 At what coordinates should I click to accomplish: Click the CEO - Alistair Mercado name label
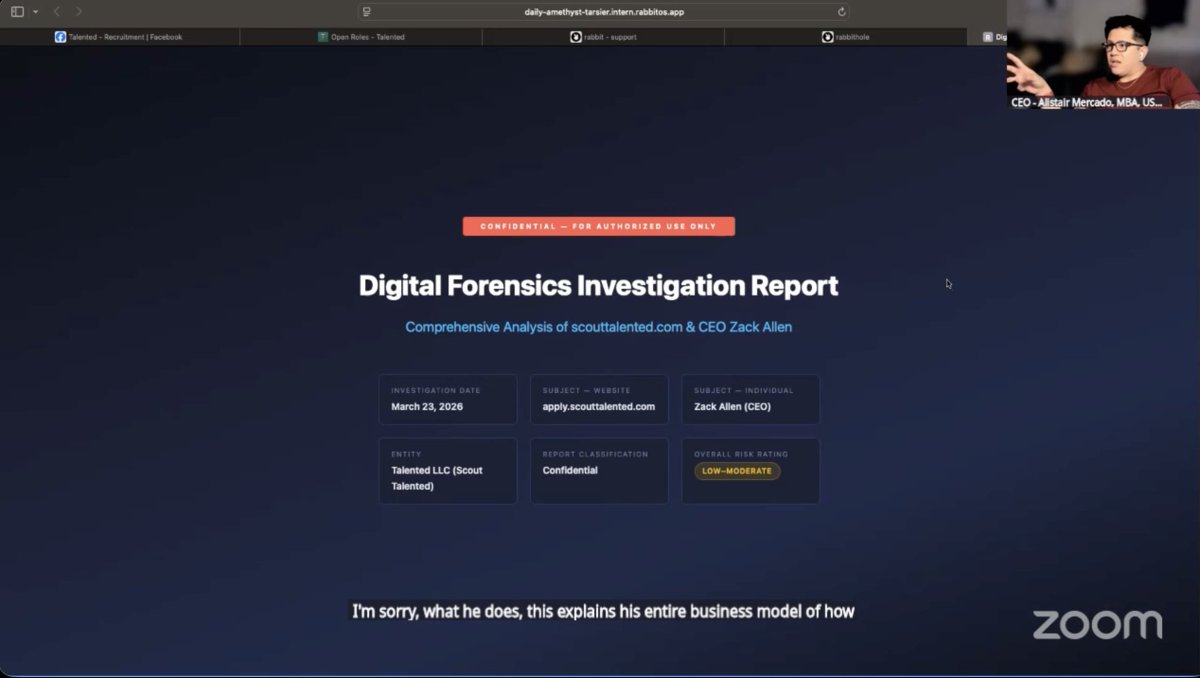point(1087,102)
